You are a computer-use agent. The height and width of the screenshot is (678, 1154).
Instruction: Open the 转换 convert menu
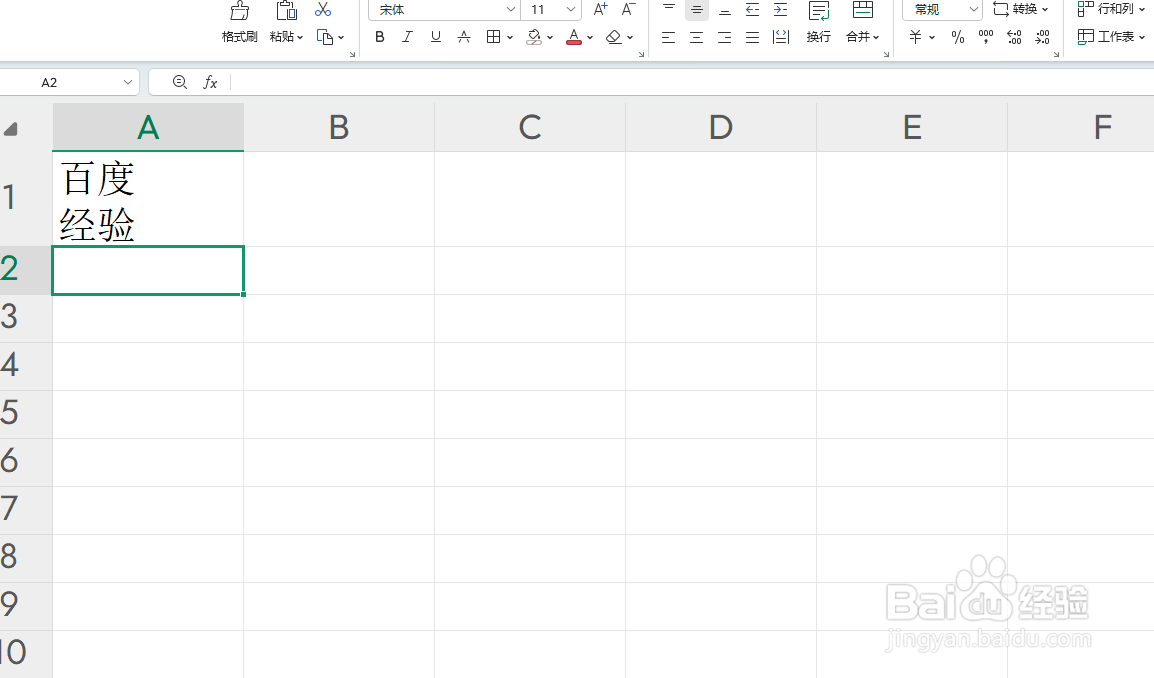coord(1020,10)
